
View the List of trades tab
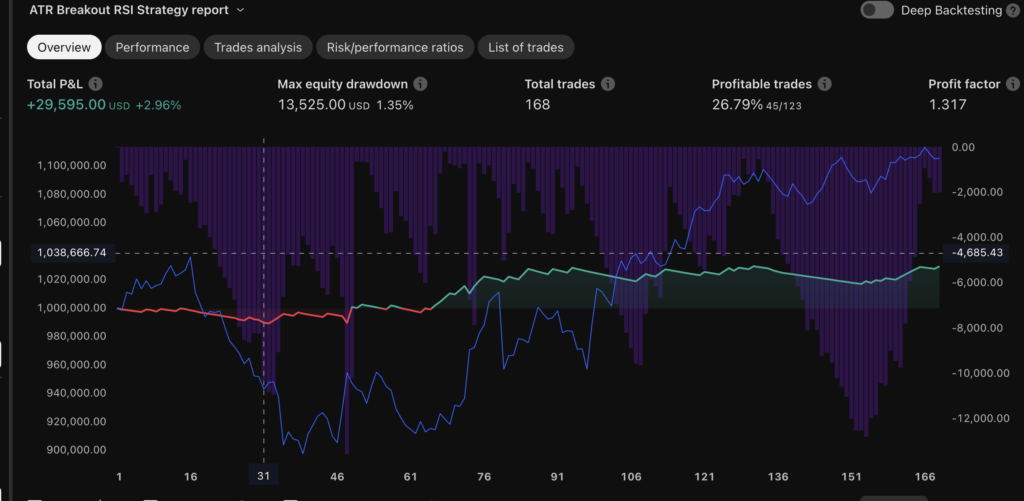[526, 47]
